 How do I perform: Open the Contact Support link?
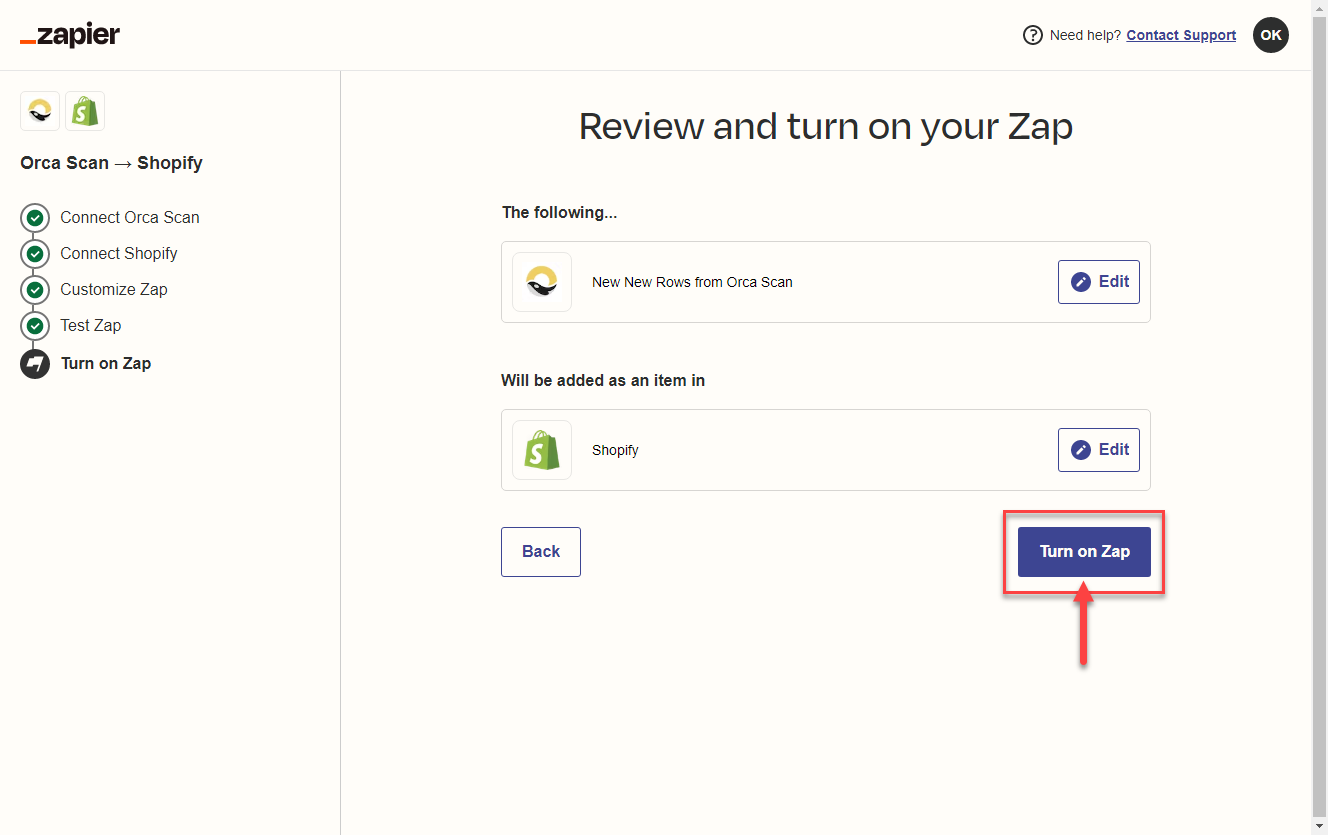1181,36
